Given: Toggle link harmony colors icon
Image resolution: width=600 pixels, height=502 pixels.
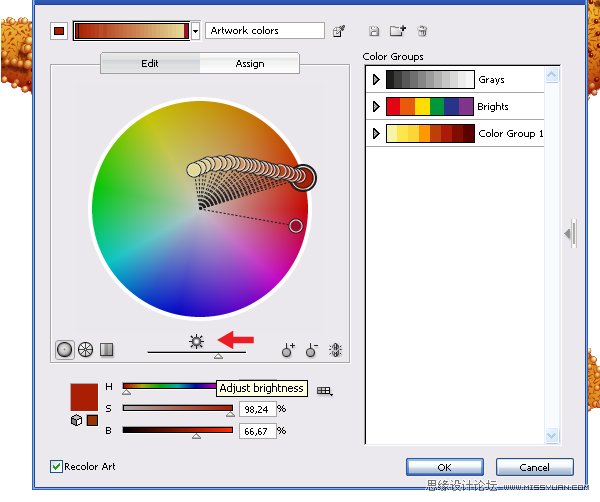Looking at the screenshot, I should point(335,350).
